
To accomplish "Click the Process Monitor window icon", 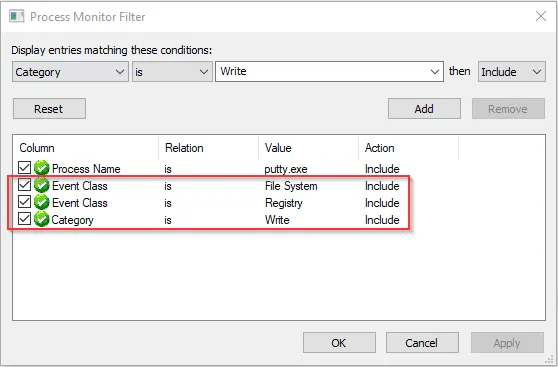I will click(17, 16).
